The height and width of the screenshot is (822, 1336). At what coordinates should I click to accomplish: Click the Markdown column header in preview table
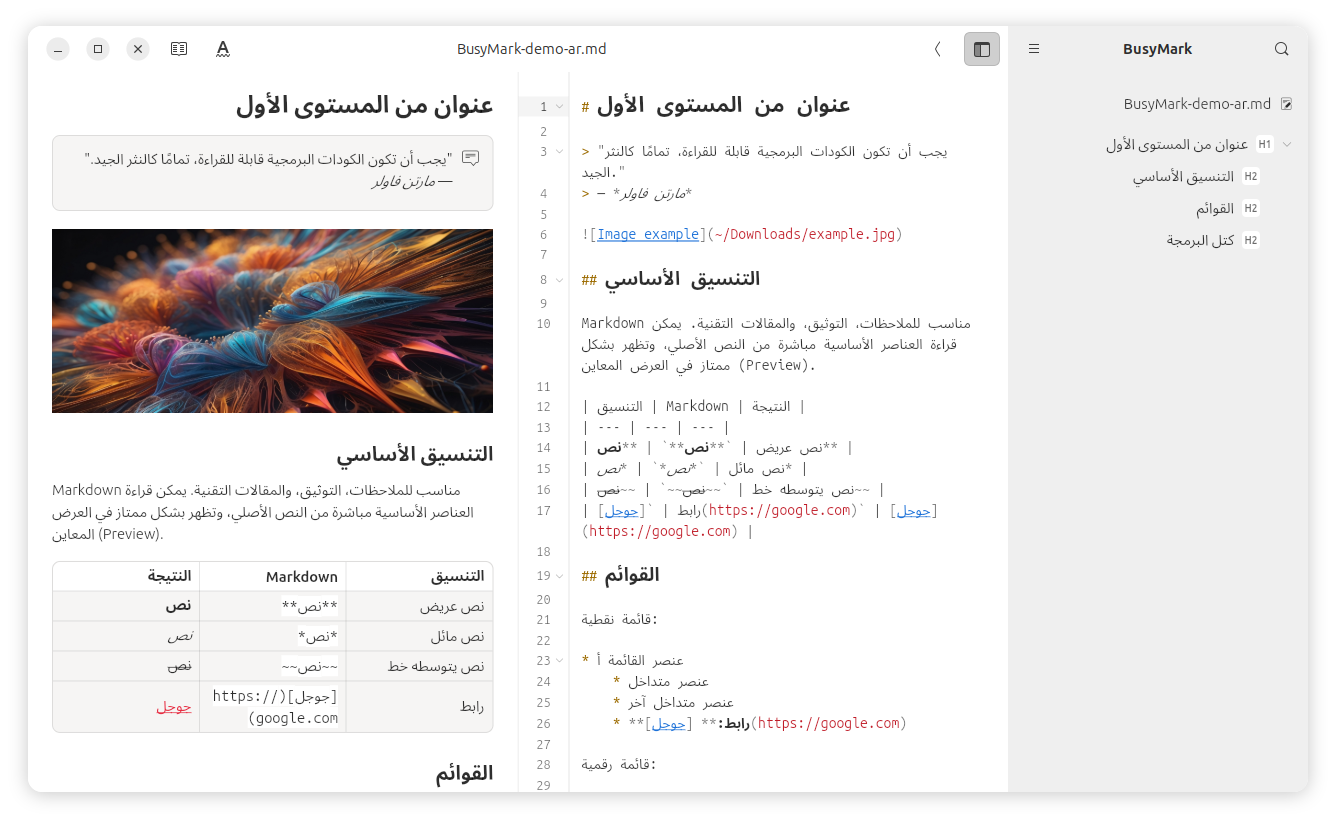pos(302,577)
